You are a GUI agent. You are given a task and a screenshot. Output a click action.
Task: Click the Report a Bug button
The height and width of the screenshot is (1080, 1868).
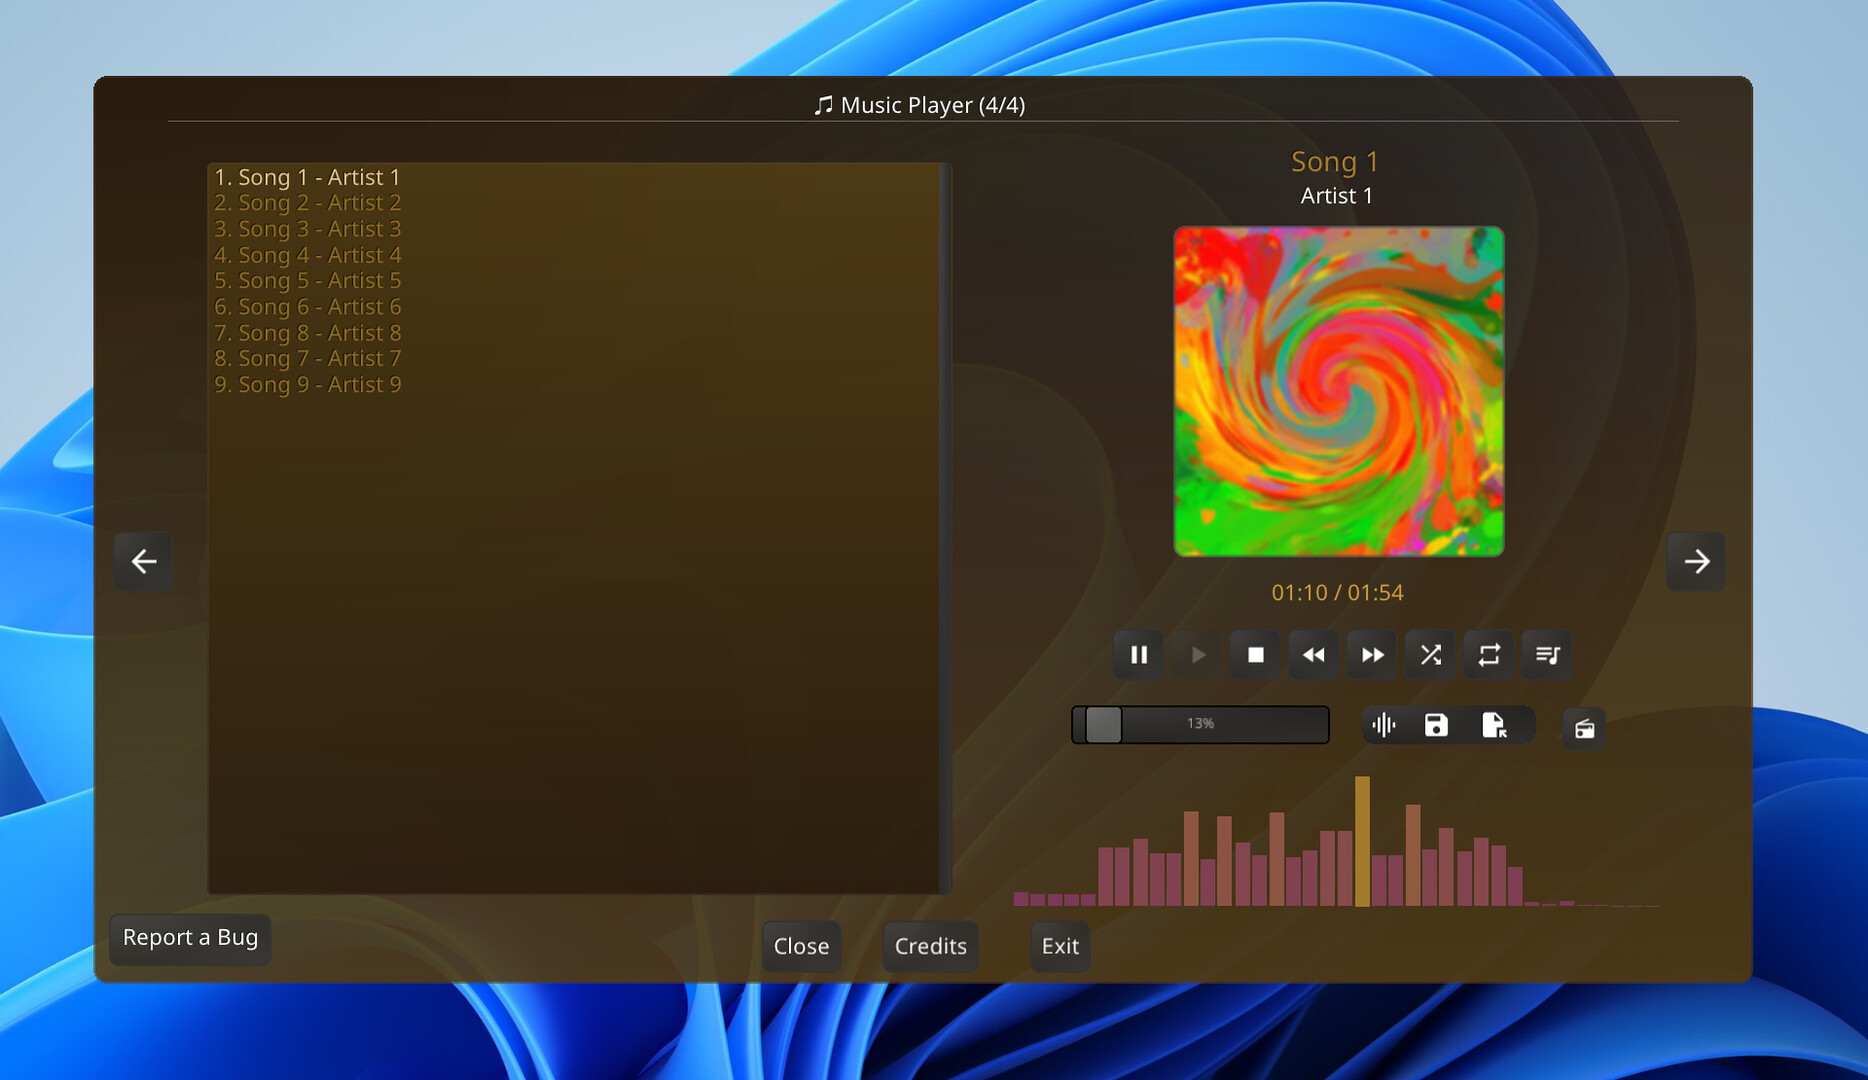[190, 938]
